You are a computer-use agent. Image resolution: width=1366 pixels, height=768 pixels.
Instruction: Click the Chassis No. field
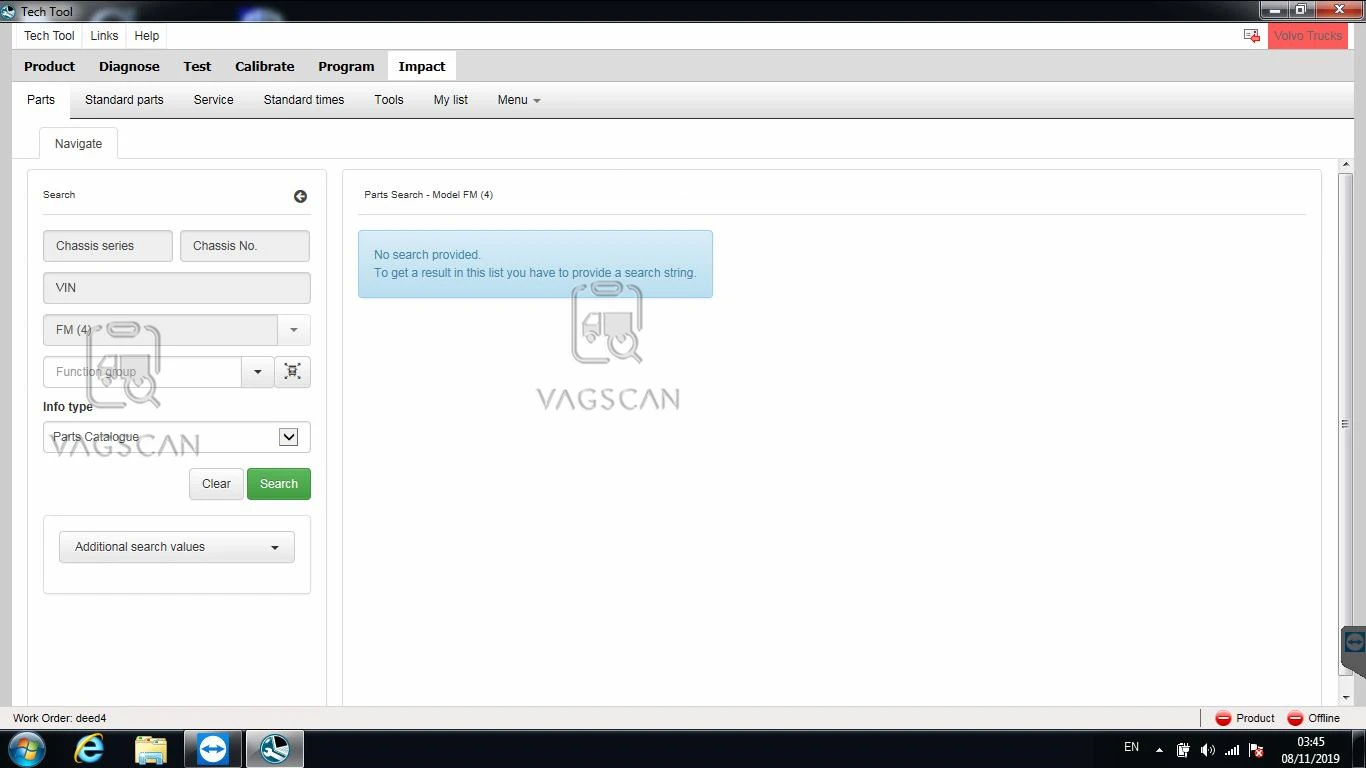click(x=245, y=246)
